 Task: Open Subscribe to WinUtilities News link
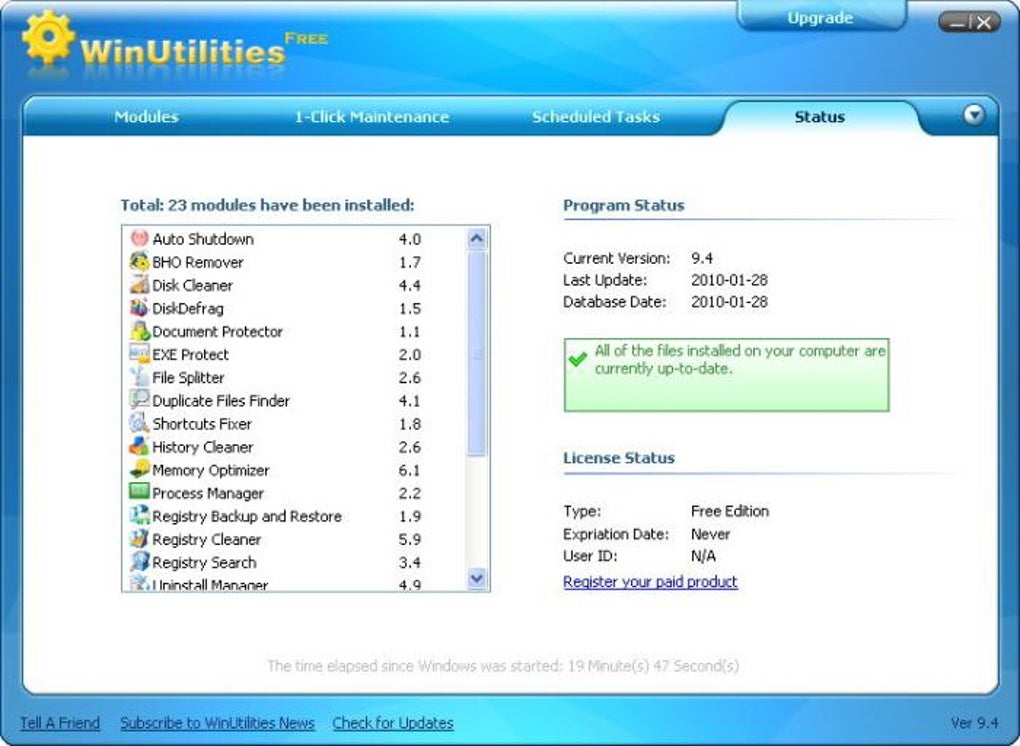click(217, 723)
